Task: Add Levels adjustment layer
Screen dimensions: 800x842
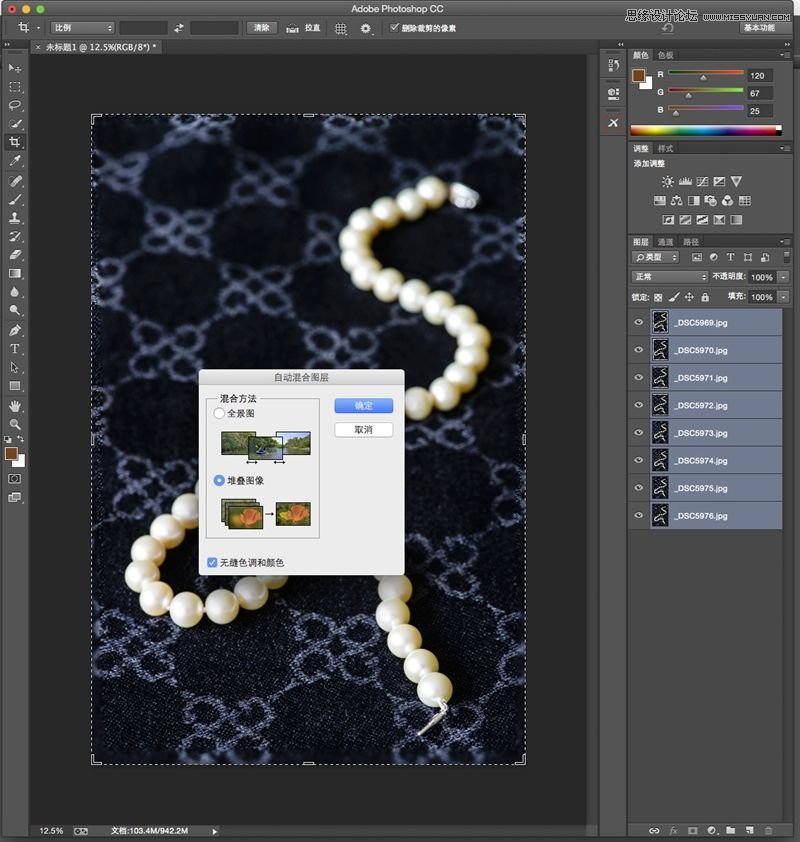Action: click(x=685, y=182)
